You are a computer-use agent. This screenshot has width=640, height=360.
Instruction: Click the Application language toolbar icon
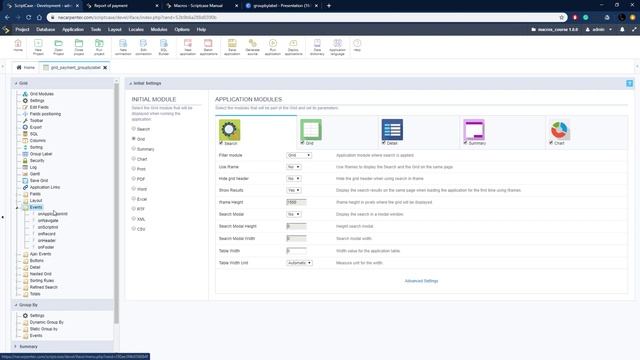(x=338, y=47)
